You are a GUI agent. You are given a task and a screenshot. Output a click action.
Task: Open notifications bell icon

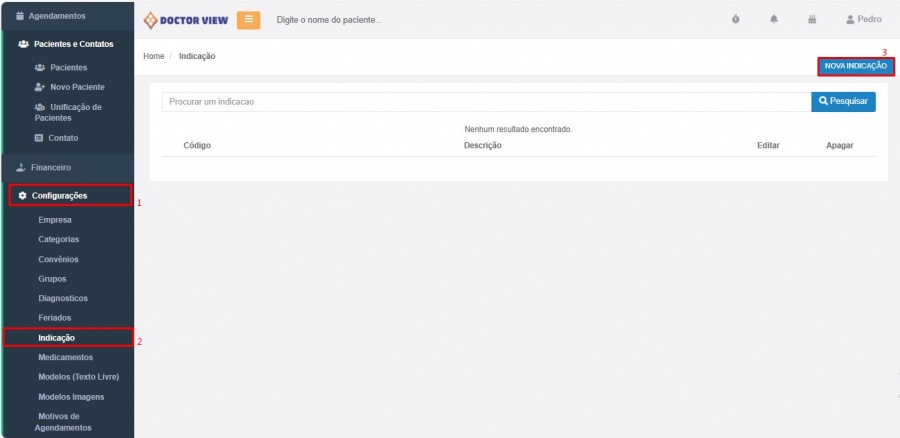tap(773, 20)
